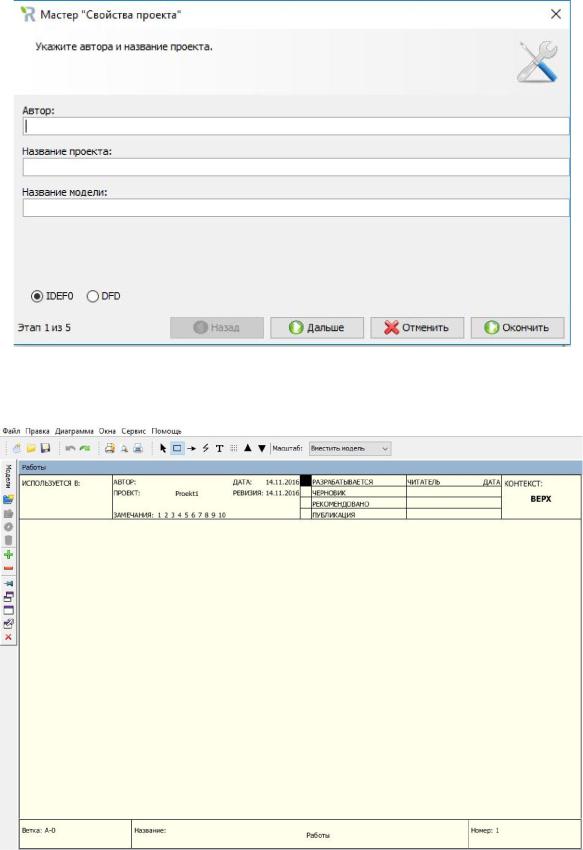Select the cursor pointer tool
583x850 pixels.
click(x=163, y=448)
